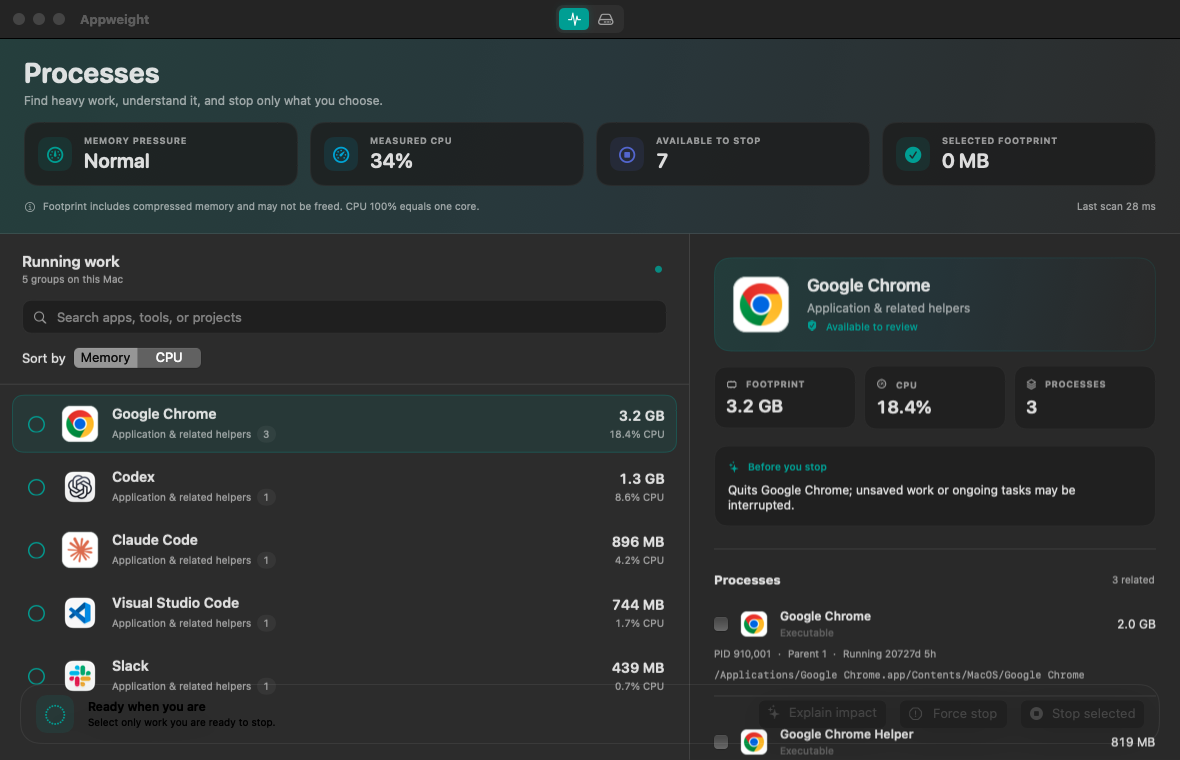Select the Slack group radio circle
The height and width of the screenshot is (760, 1180).
pyautogui.click(x=36, y=676)
